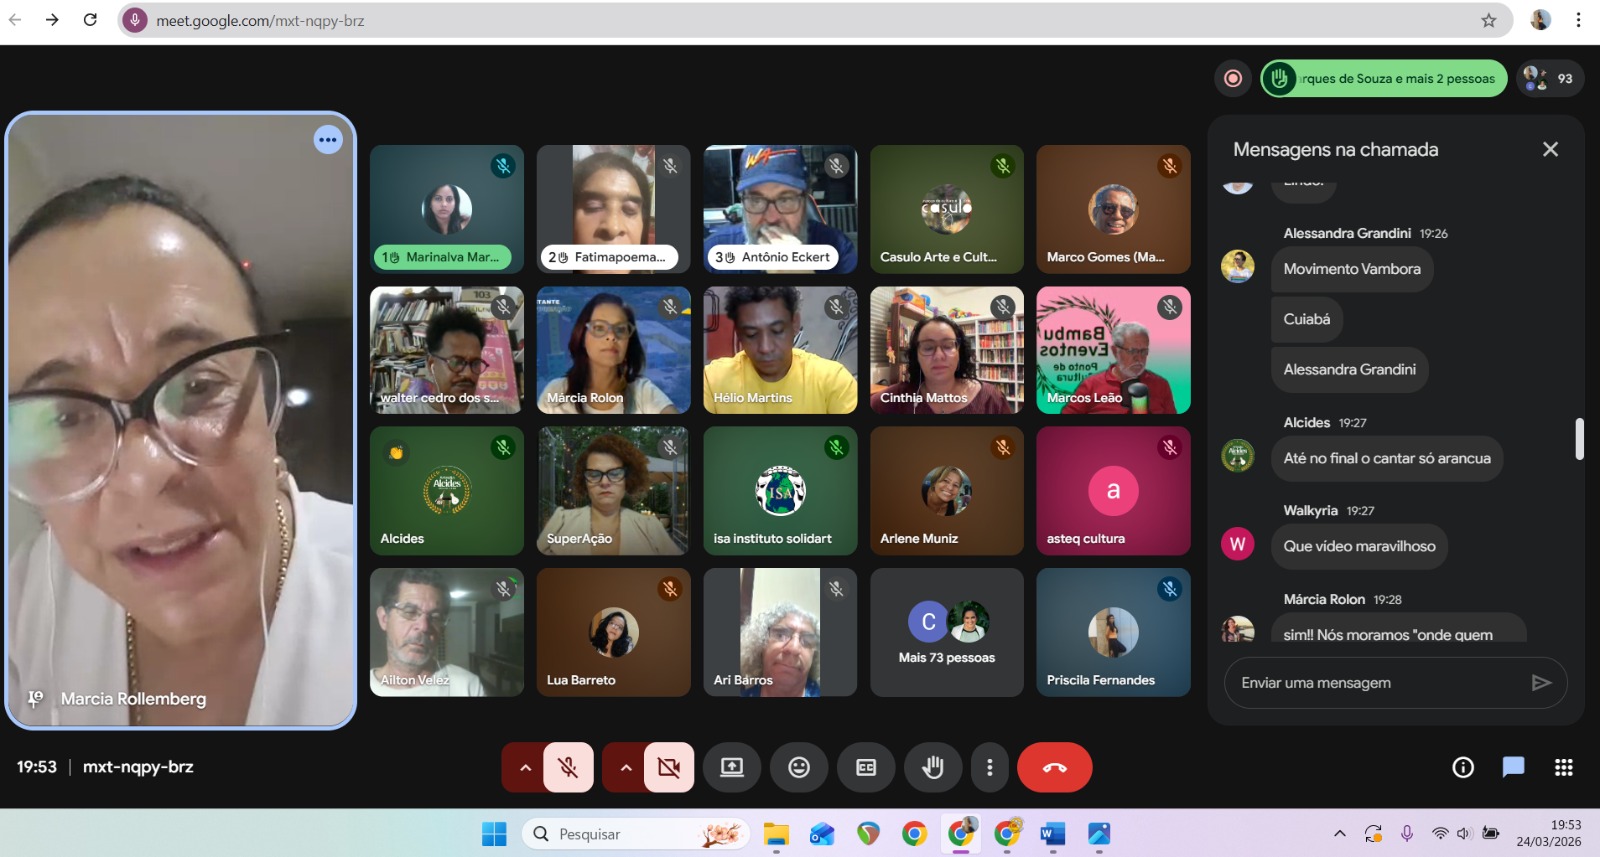This screenshot has height=857, width=1600.
Task: Toggle closed captions button
Action: (866, 767)
